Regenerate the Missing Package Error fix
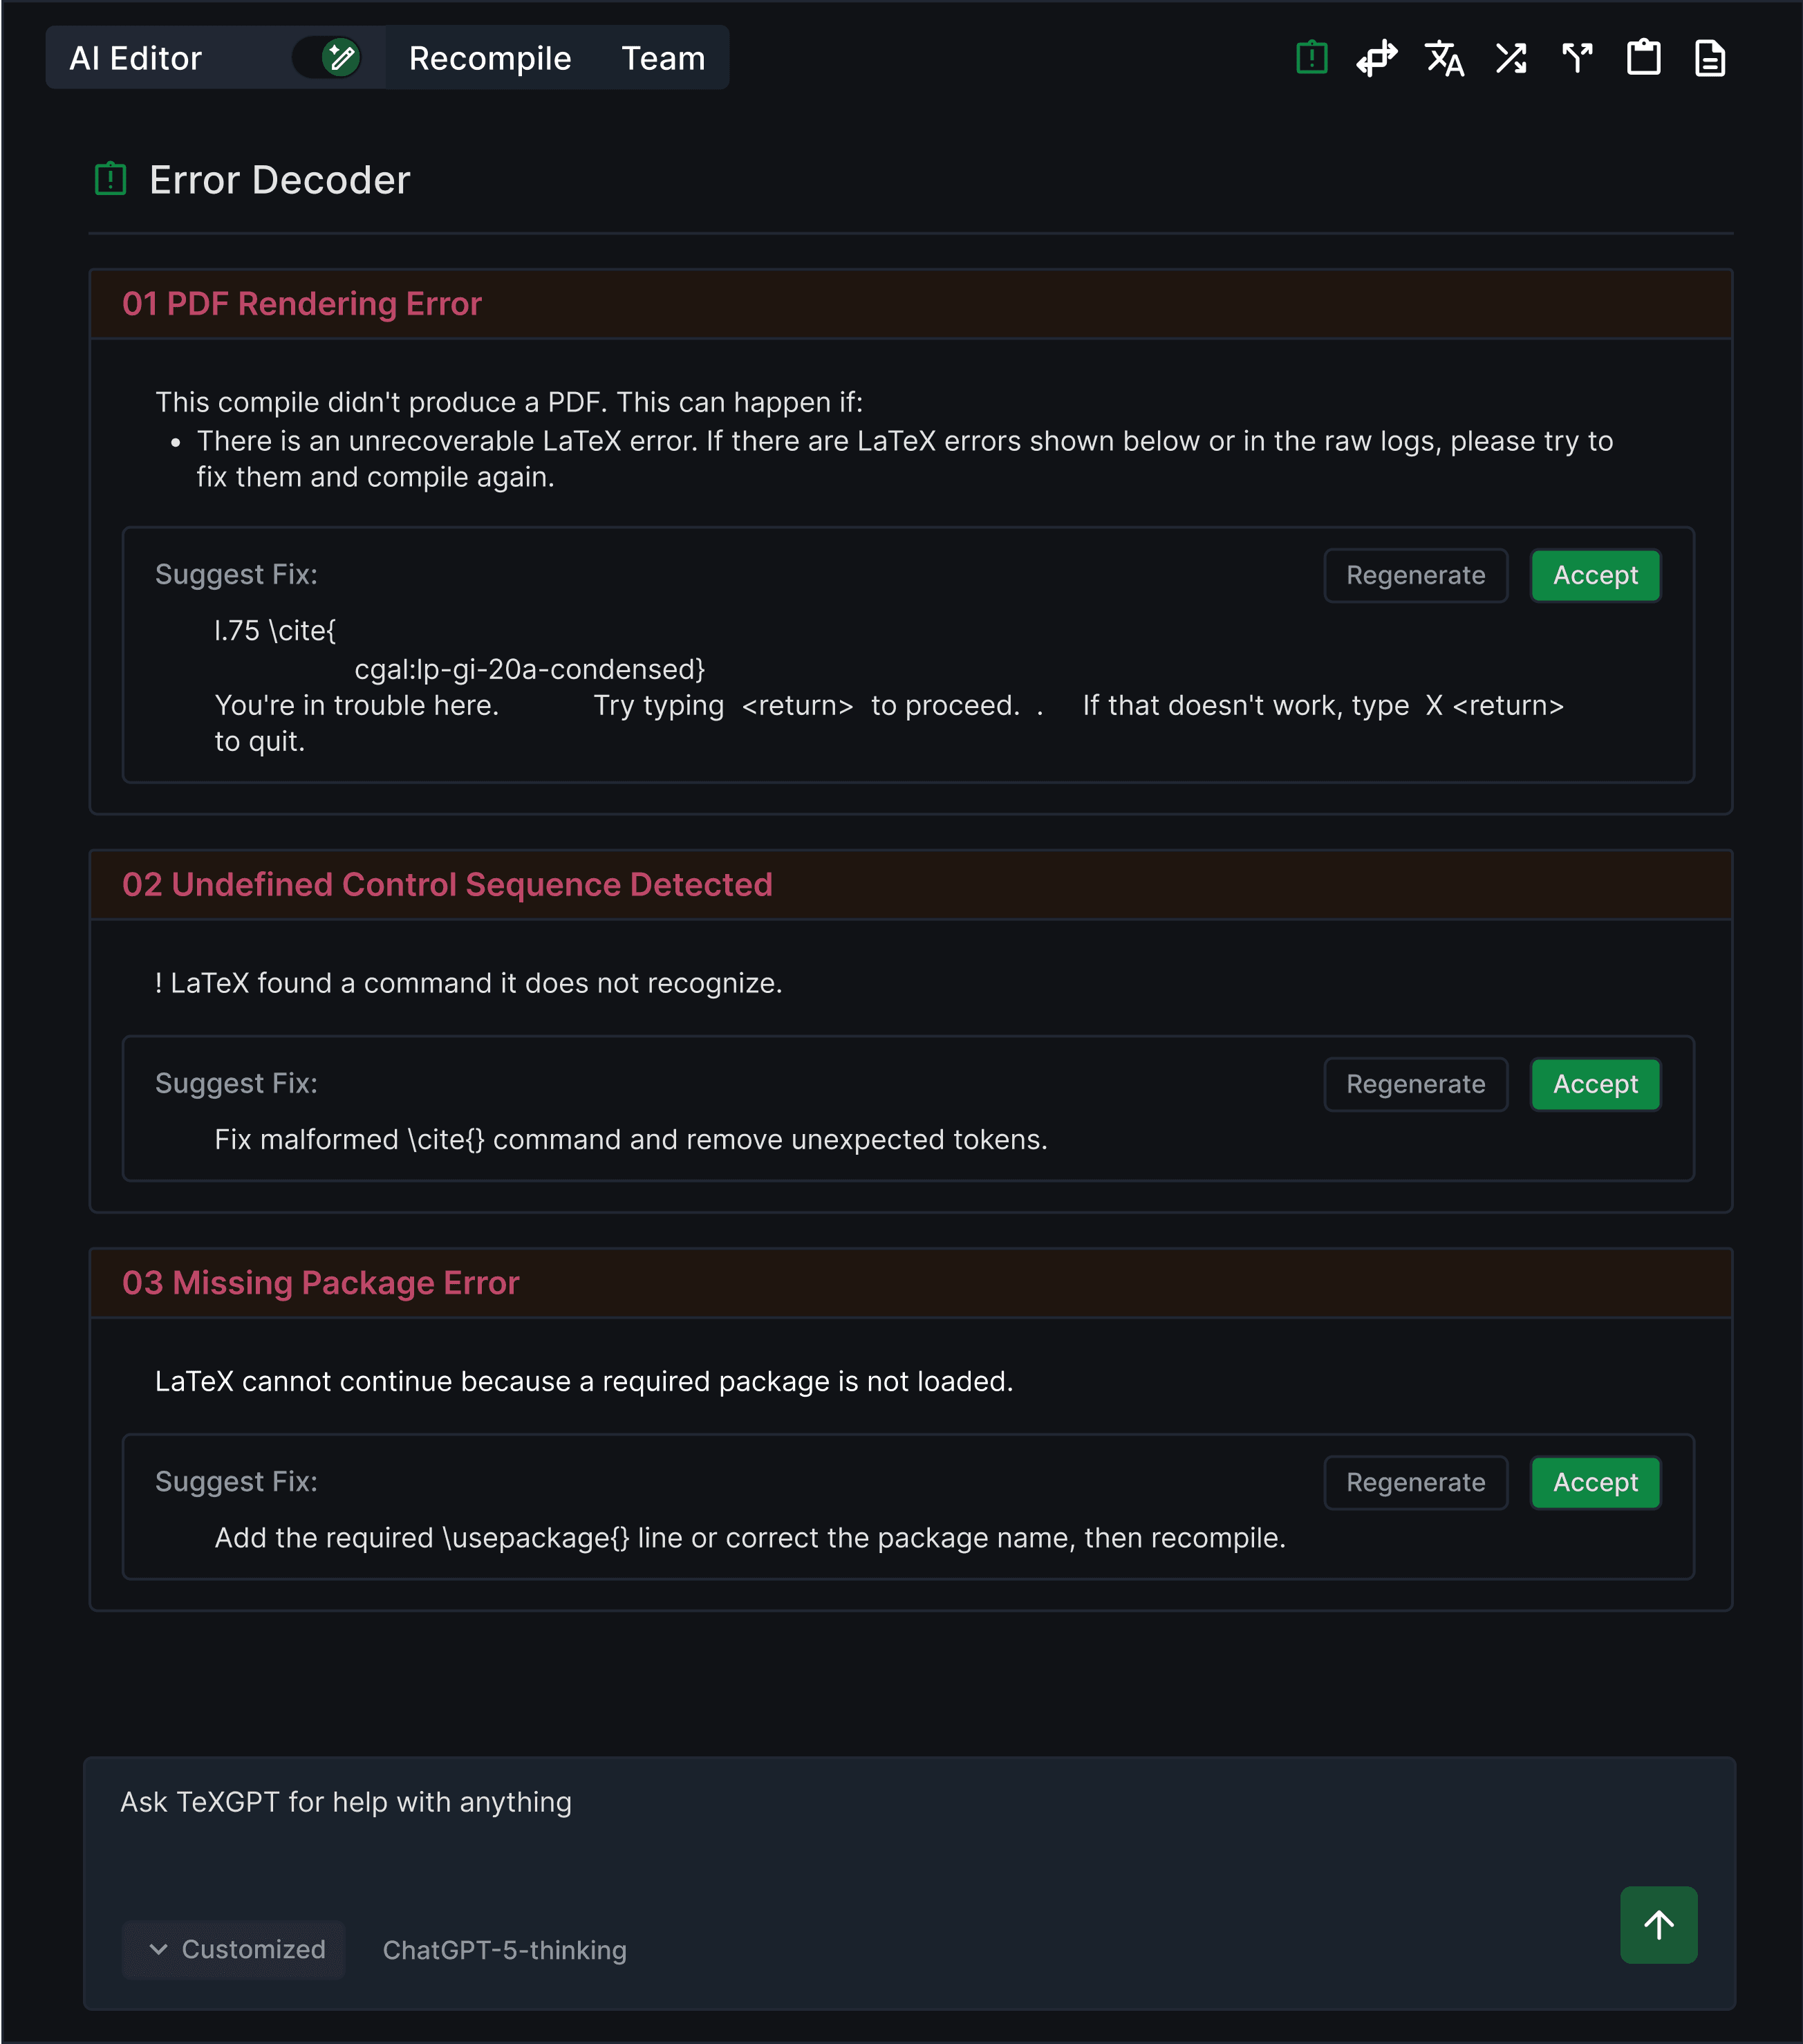1803x2044 pixels. click(1415, 1482)
